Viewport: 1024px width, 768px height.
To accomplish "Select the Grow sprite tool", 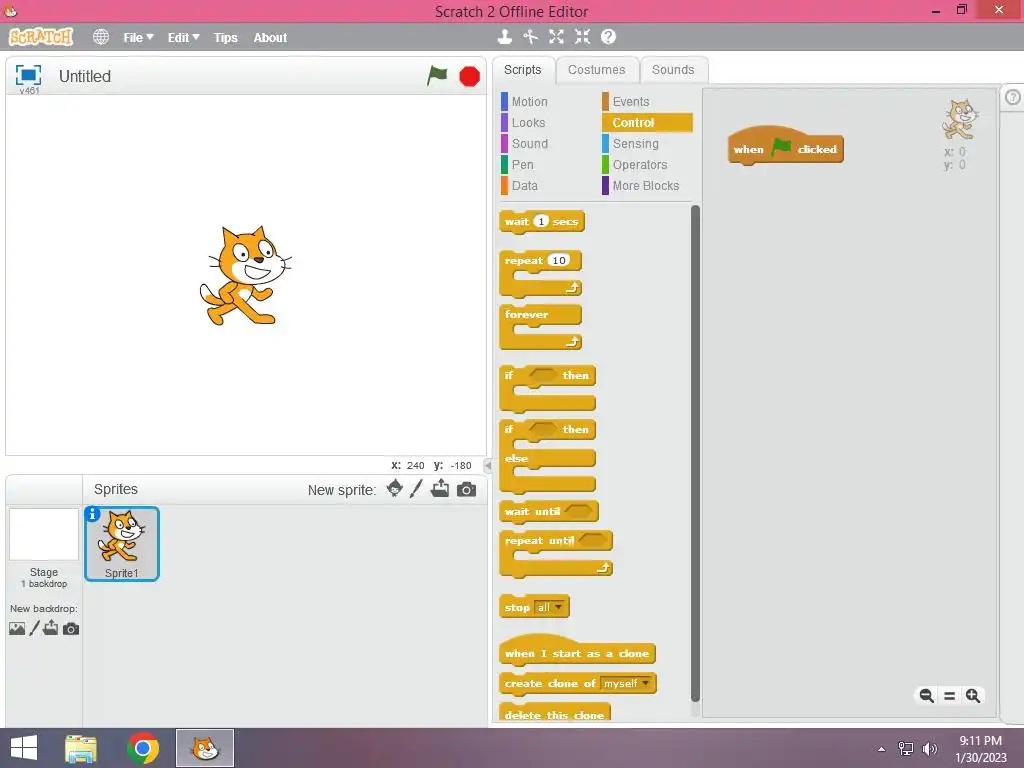I will (x=556, y=37).
